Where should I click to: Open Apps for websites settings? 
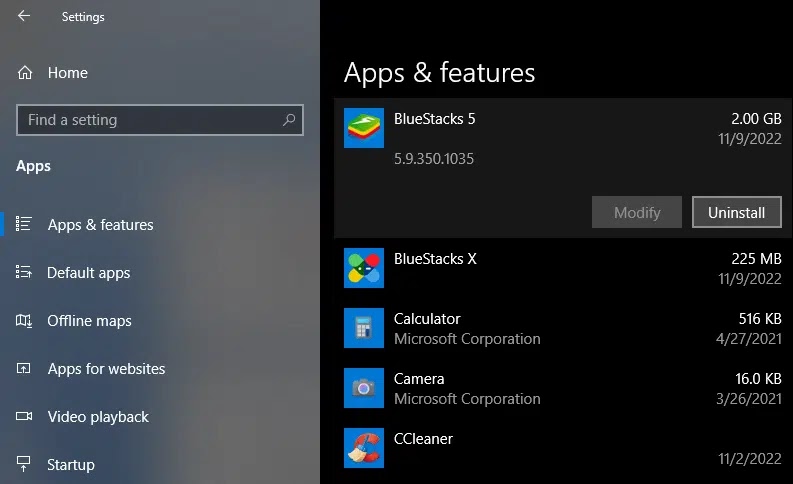pos(106,369)
